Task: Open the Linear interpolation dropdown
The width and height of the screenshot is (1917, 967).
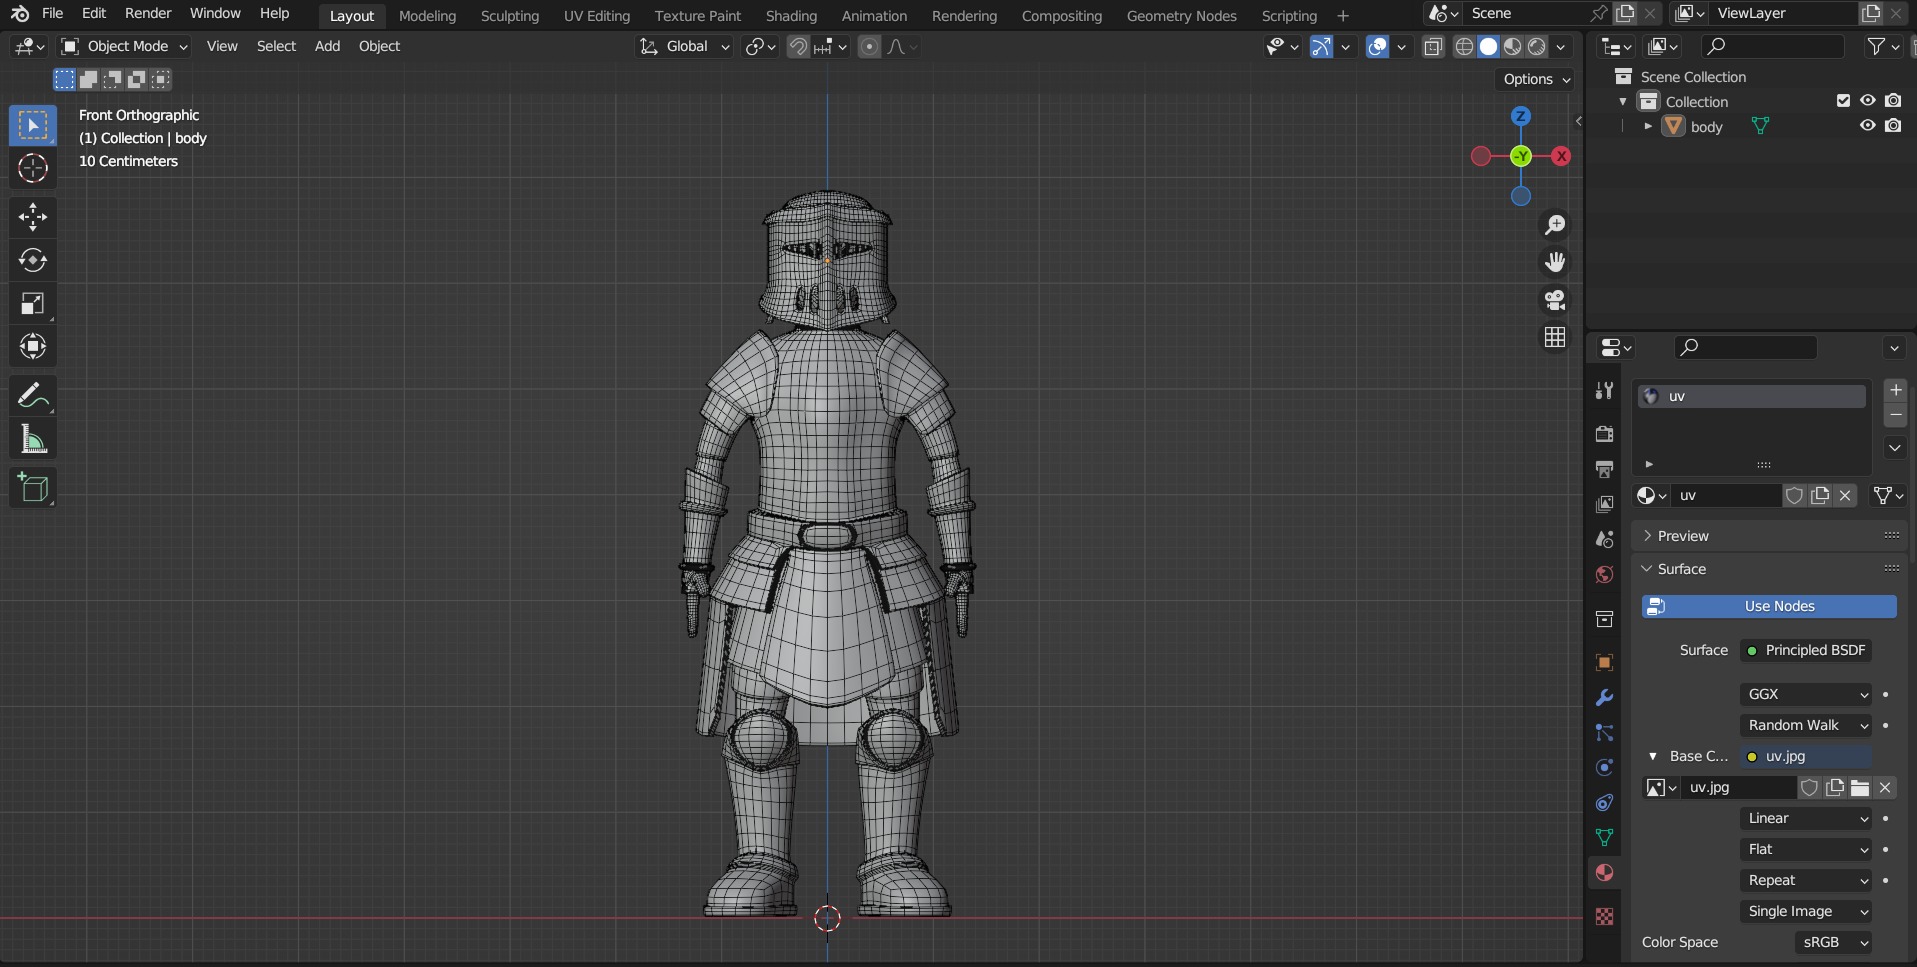Action: [x=1806, y=818]
